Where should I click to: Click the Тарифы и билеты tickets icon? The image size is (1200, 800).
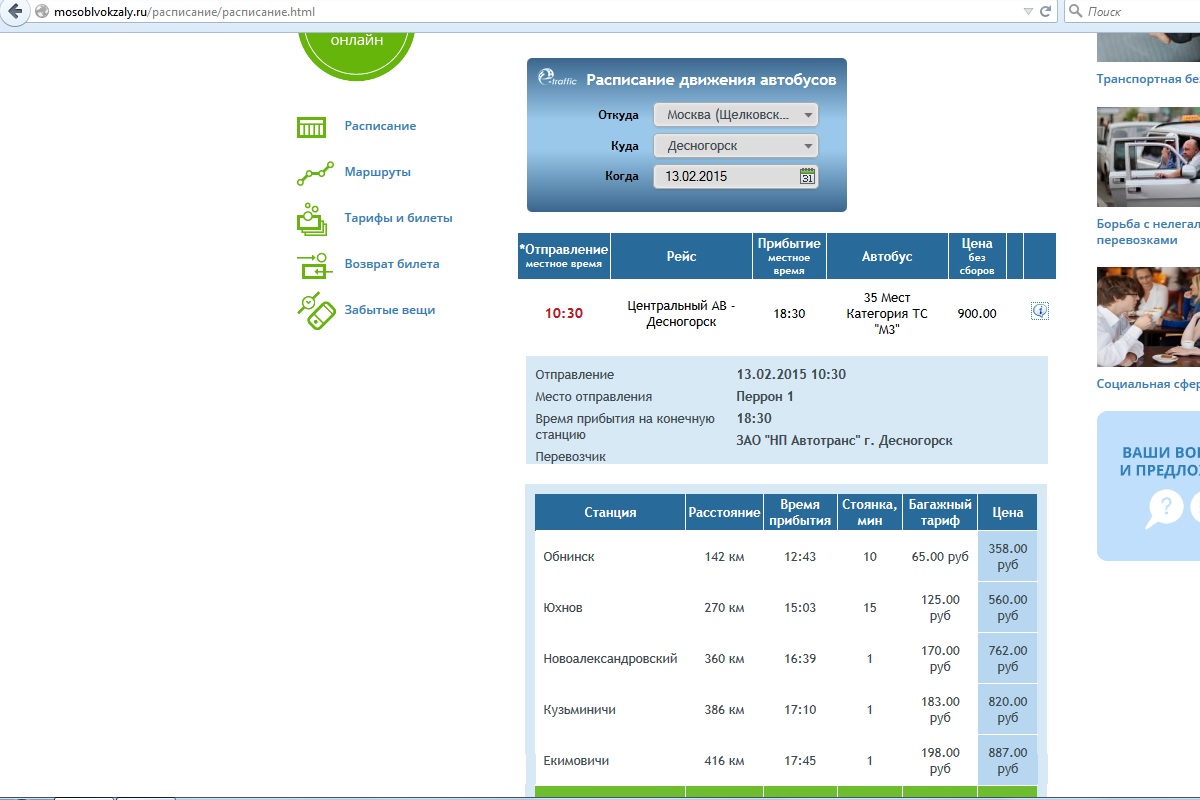(x=312, y=219)
